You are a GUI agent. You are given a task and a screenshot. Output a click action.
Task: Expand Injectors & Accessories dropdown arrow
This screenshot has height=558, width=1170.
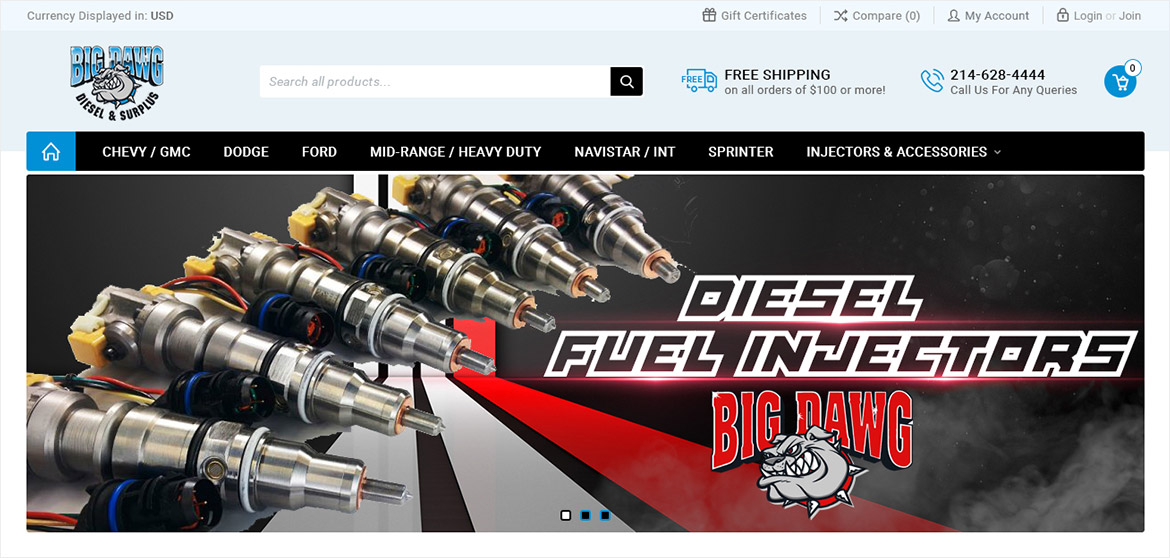point(998,152)
